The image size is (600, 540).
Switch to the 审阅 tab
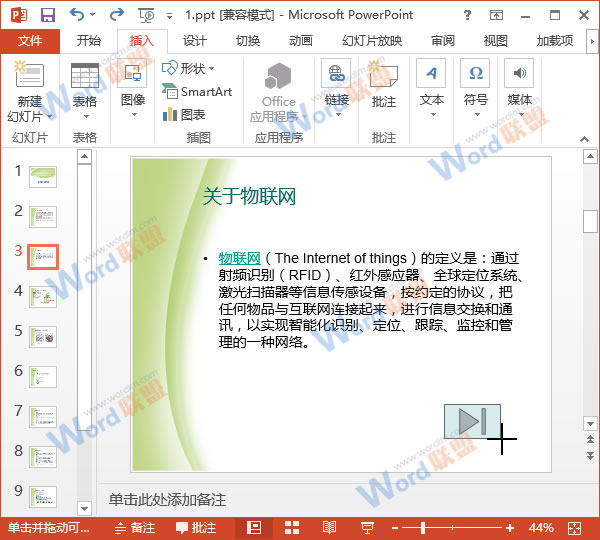[x=443, y=41]
